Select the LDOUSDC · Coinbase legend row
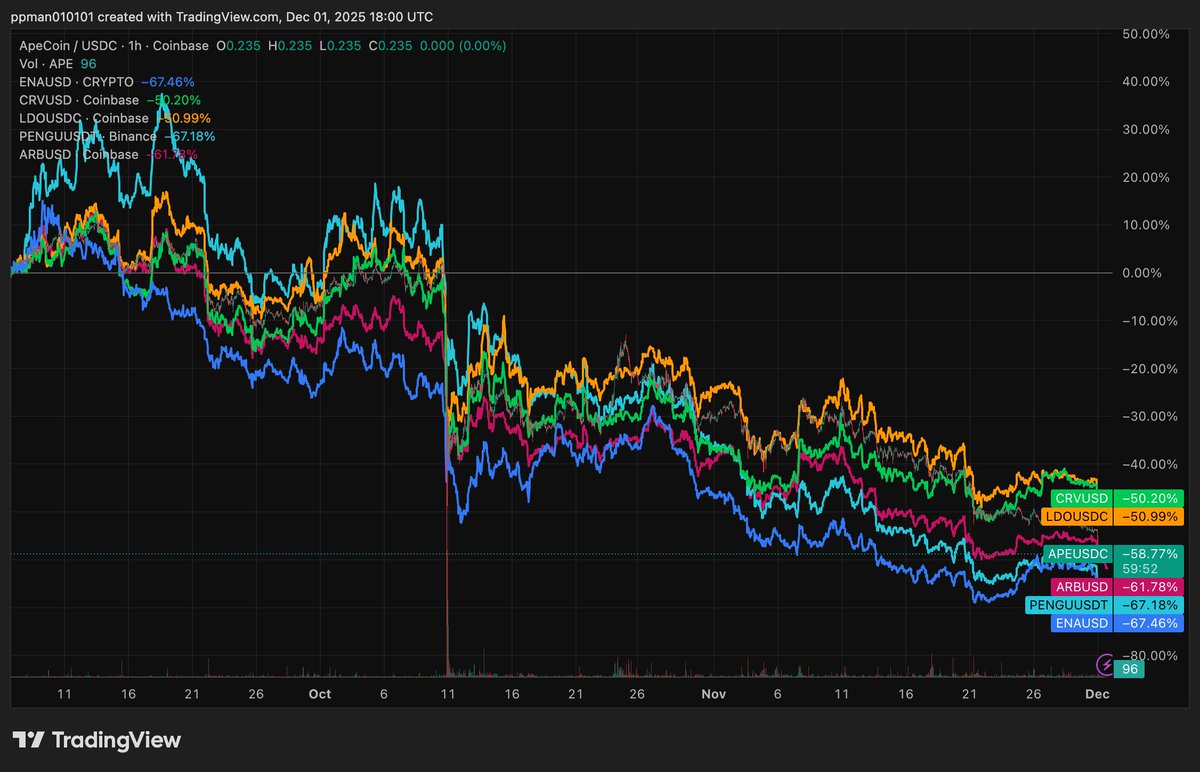This screenshot has height=772, width=1200. (115, 118)
